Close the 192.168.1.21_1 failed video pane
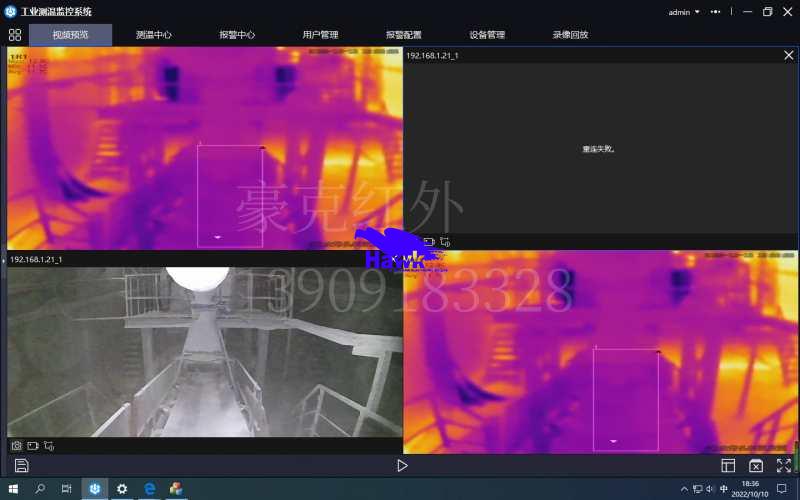800x500 pixels. click(788, 56)
